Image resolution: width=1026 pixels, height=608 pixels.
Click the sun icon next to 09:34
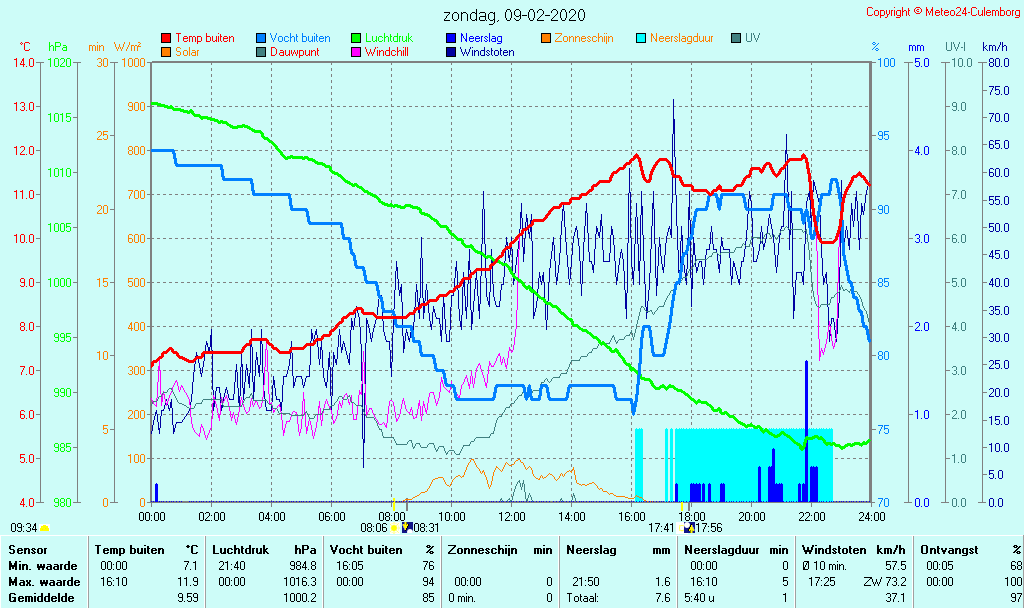tap(45, 527)
